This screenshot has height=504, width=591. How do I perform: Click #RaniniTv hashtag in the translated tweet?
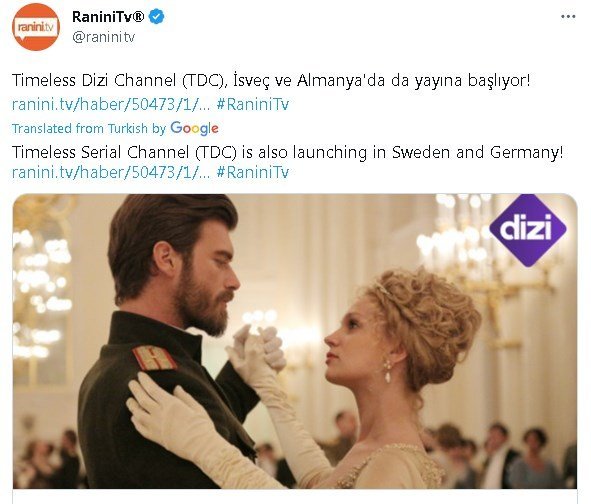(253, 172)
